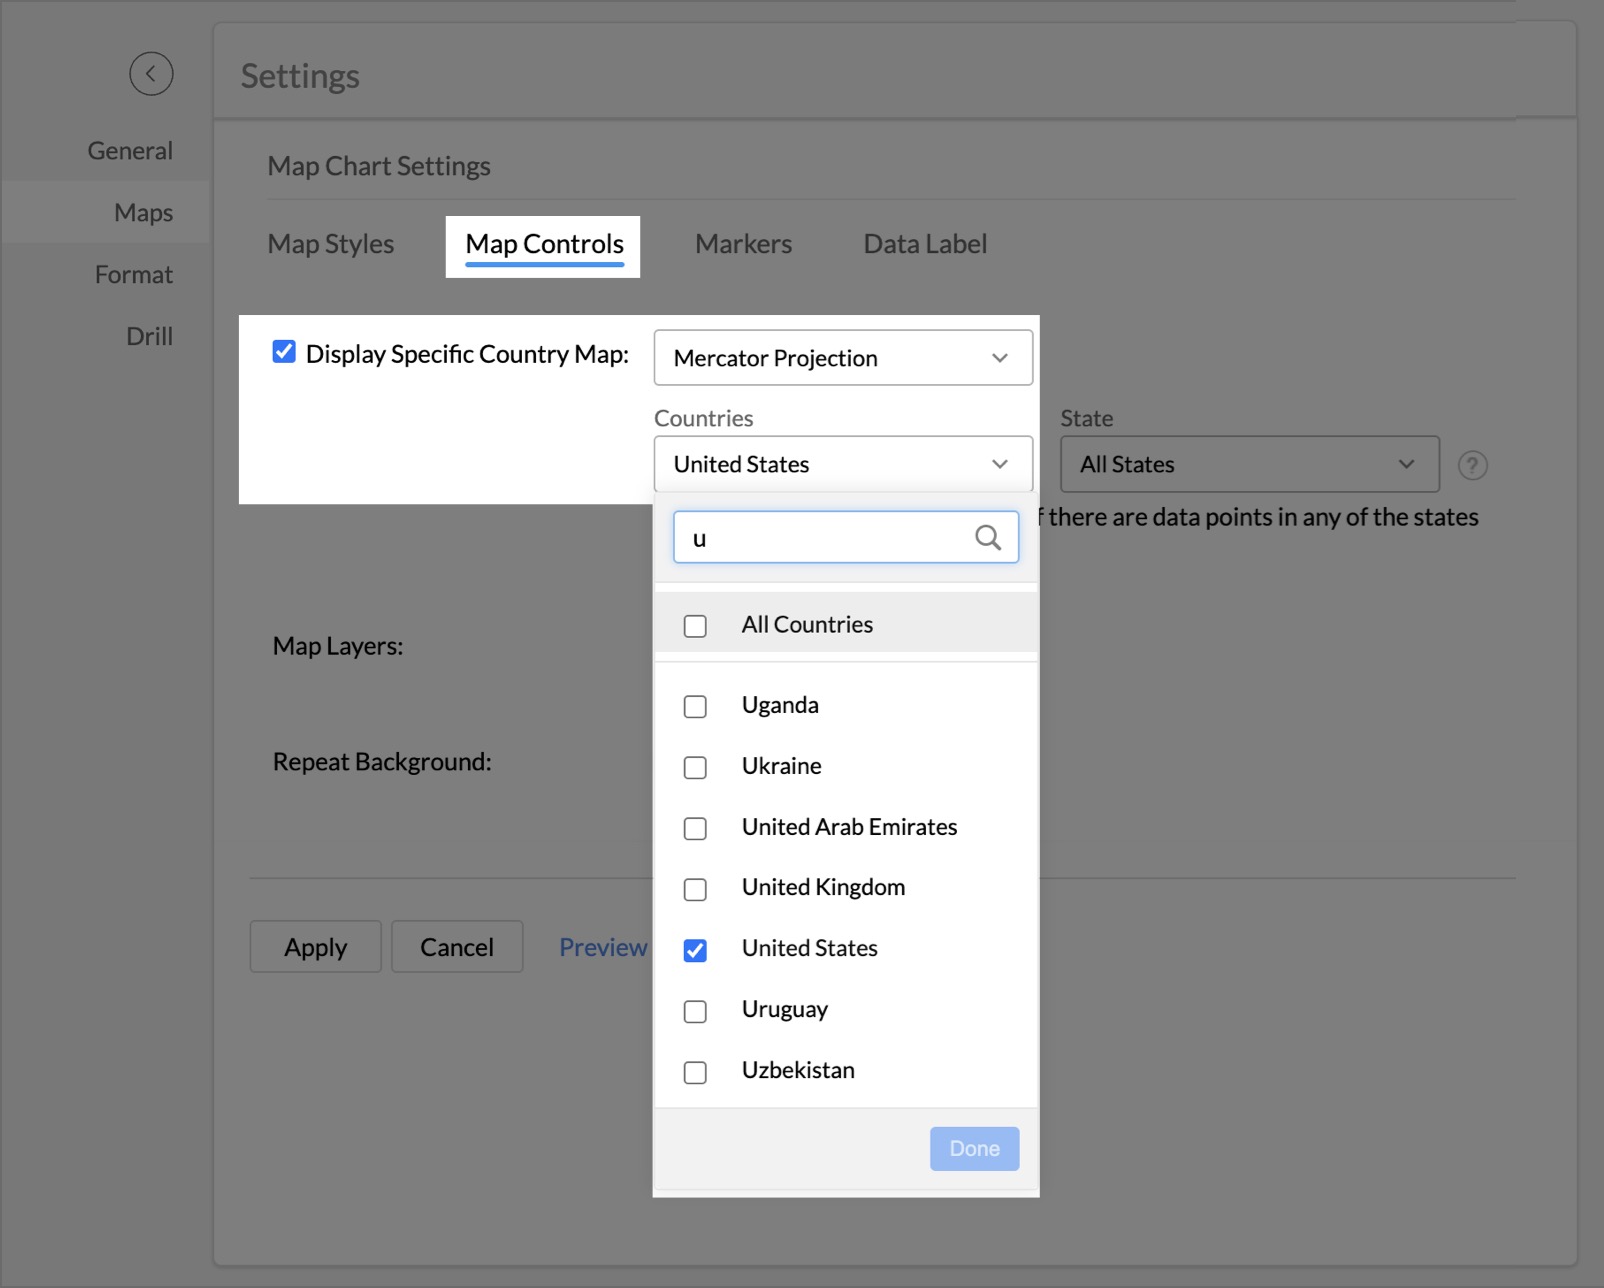Select Format in the sidebar
This screenshot has width=1604, height=1288.
tap(134, 275)
